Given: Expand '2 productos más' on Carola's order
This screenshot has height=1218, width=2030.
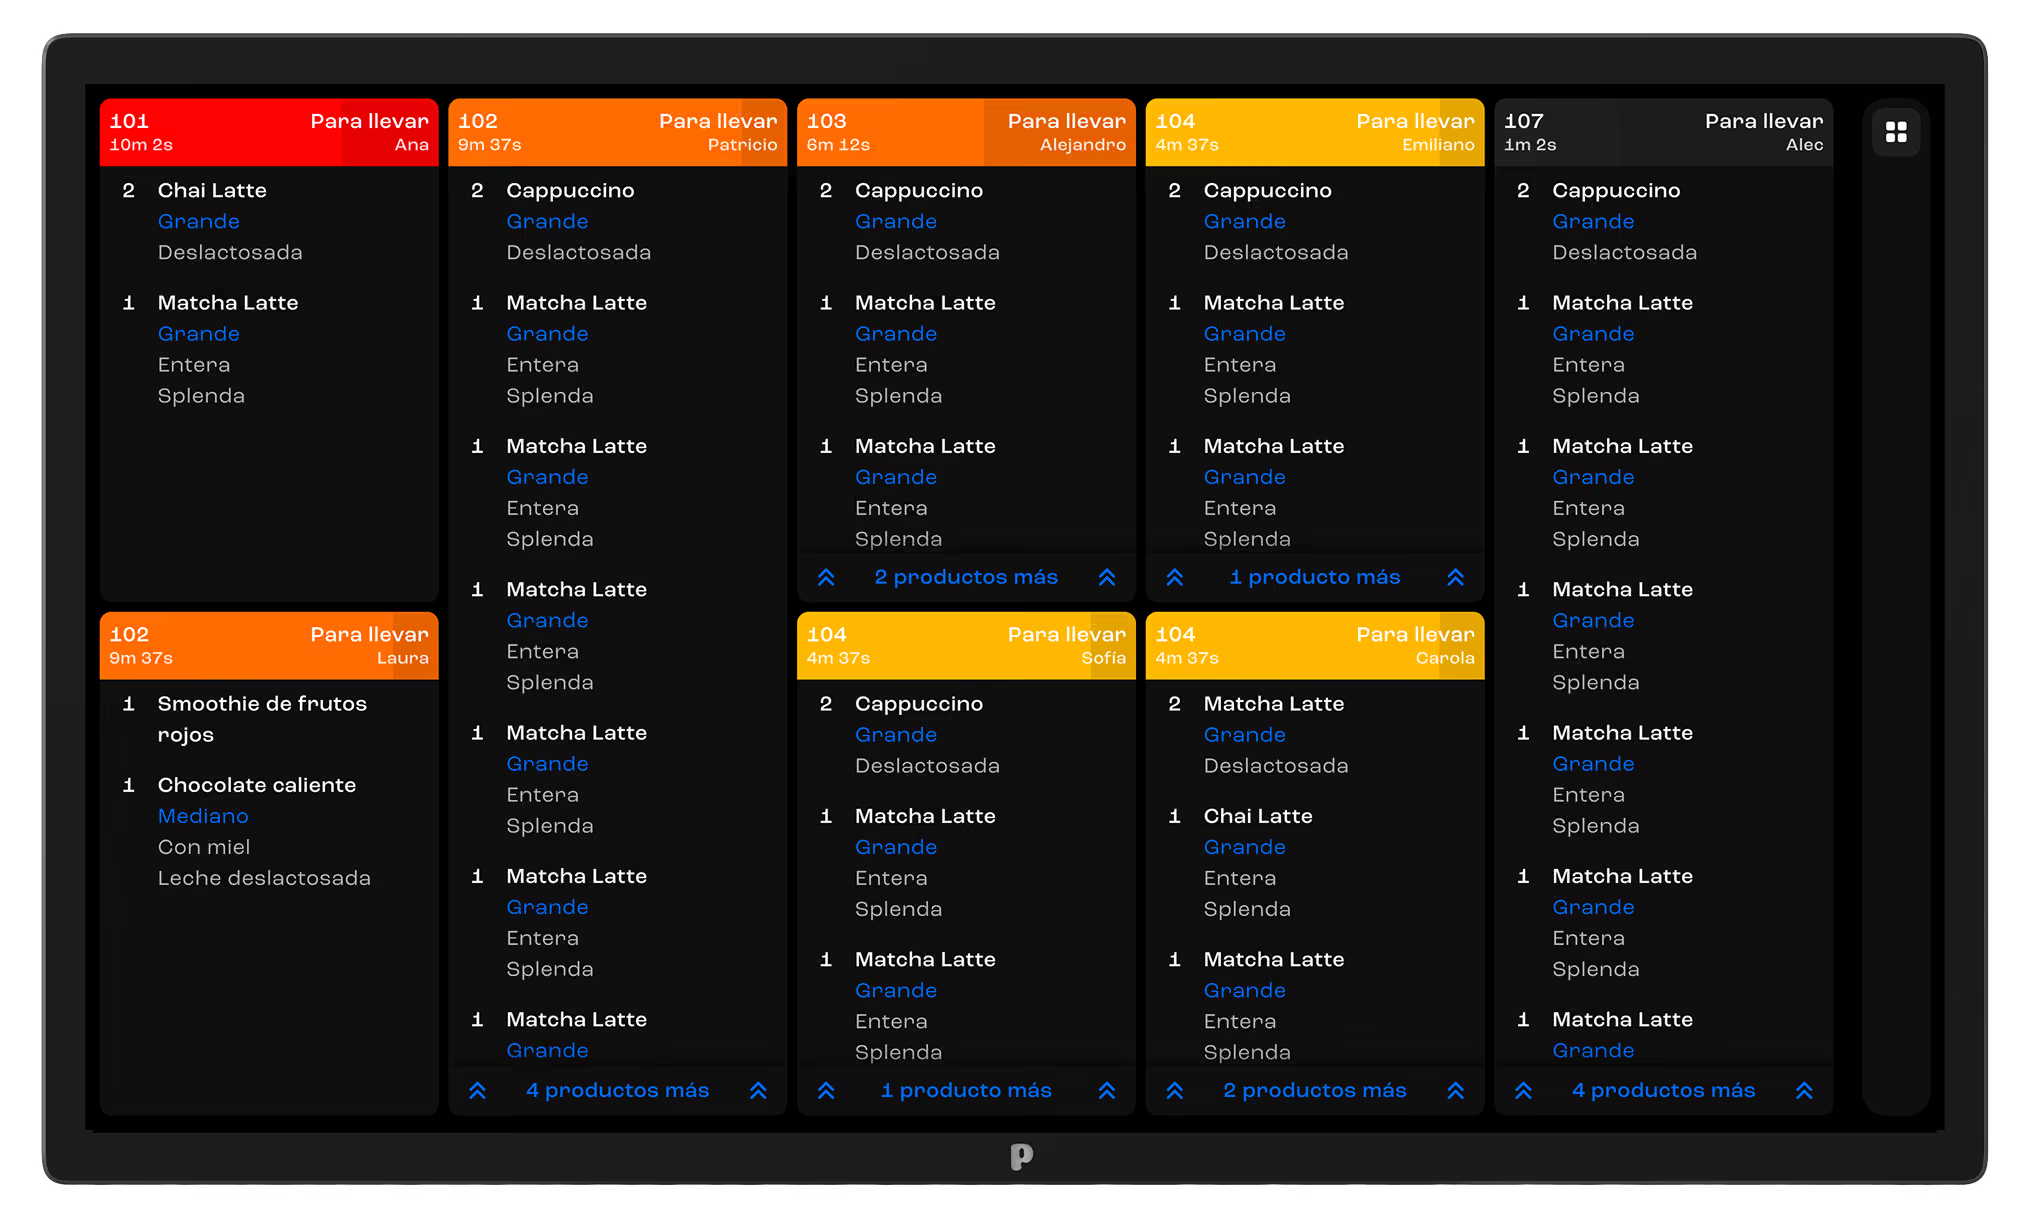Looking at the screenshot, I should (1315, 1090).
